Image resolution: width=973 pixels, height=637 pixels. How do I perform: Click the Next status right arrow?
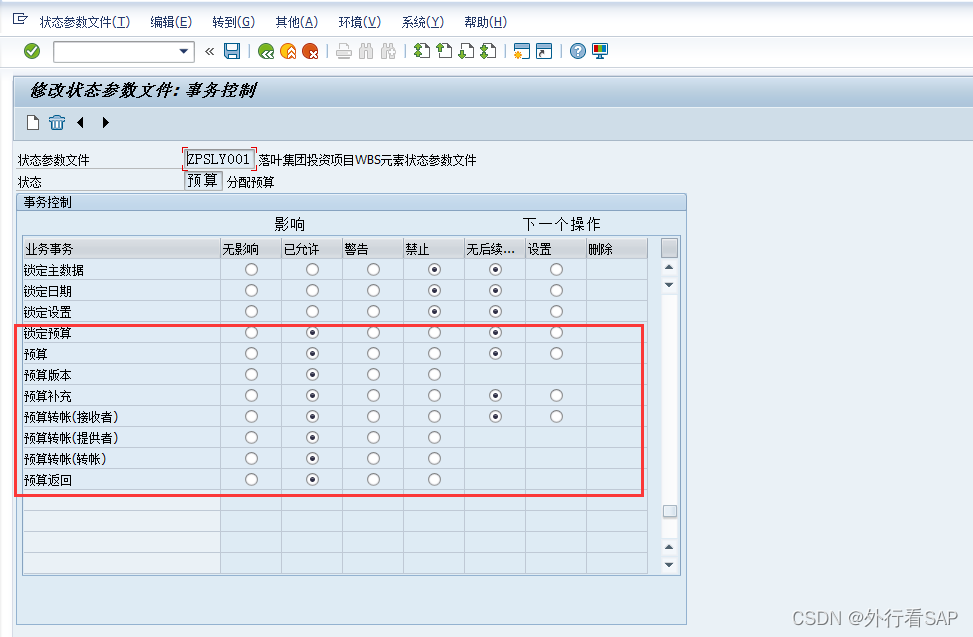pyautogui.click(x=105, y=122)
